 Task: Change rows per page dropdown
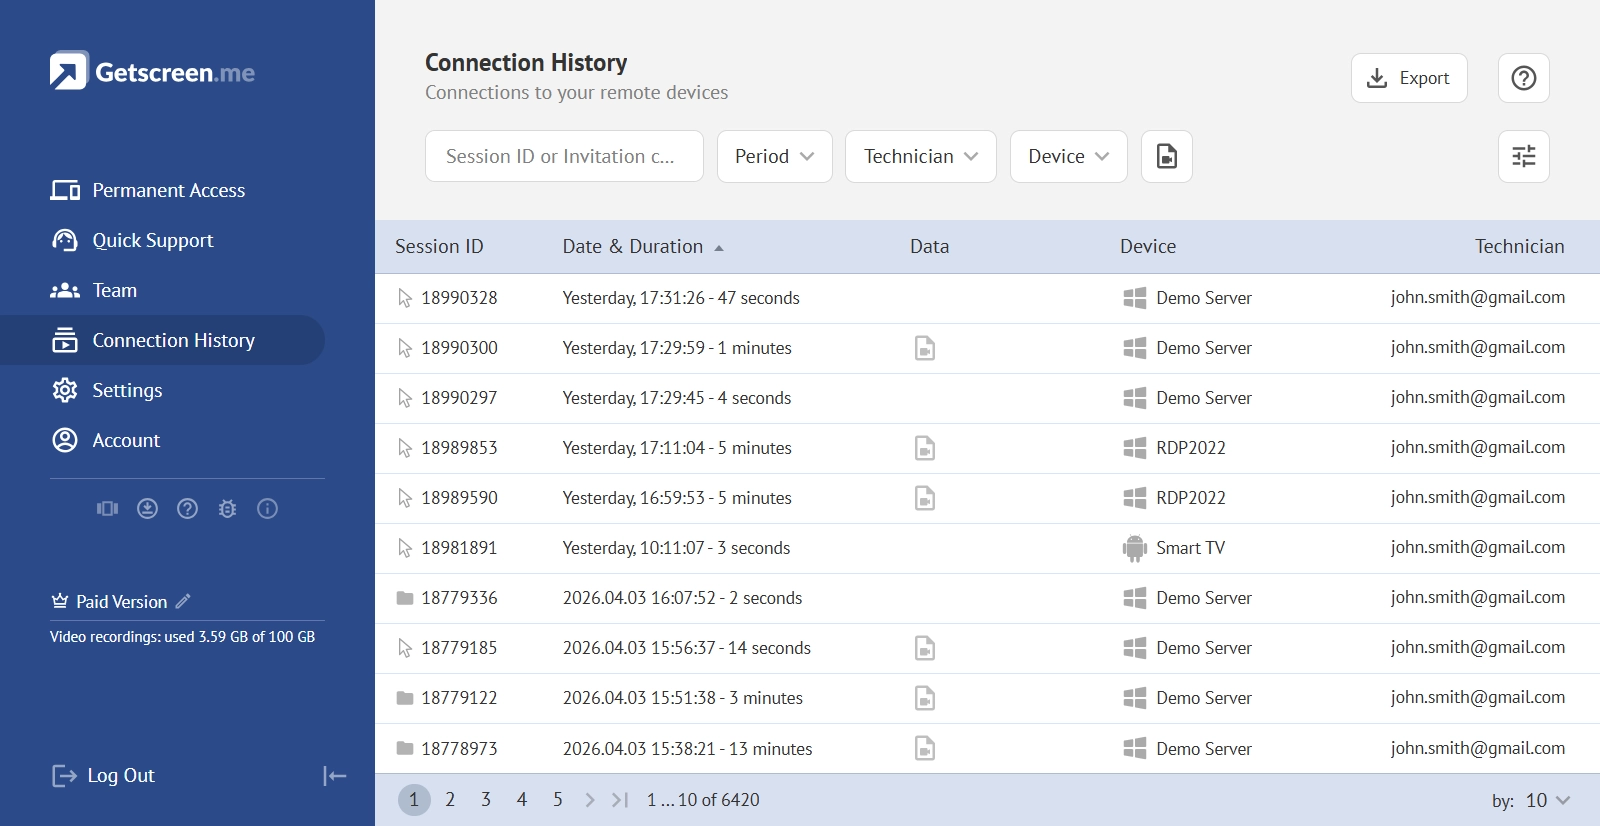click(x=1547, y=800)
